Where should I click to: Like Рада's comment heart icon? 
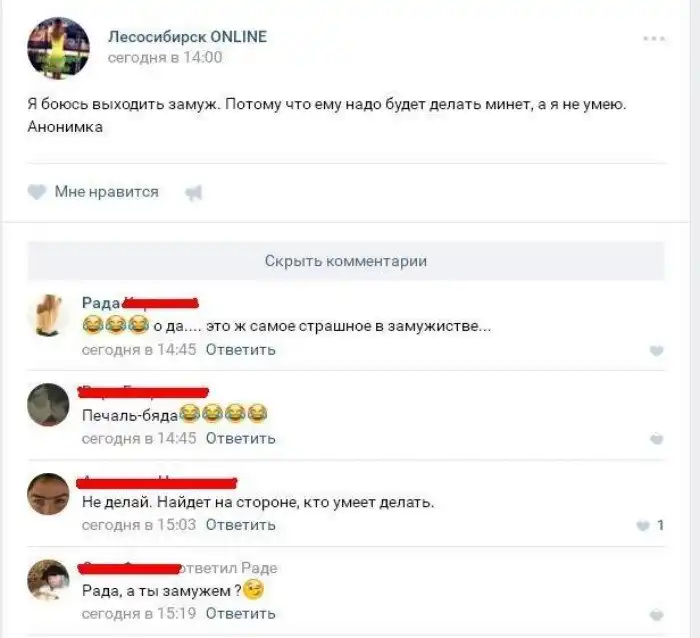point(656,351)
